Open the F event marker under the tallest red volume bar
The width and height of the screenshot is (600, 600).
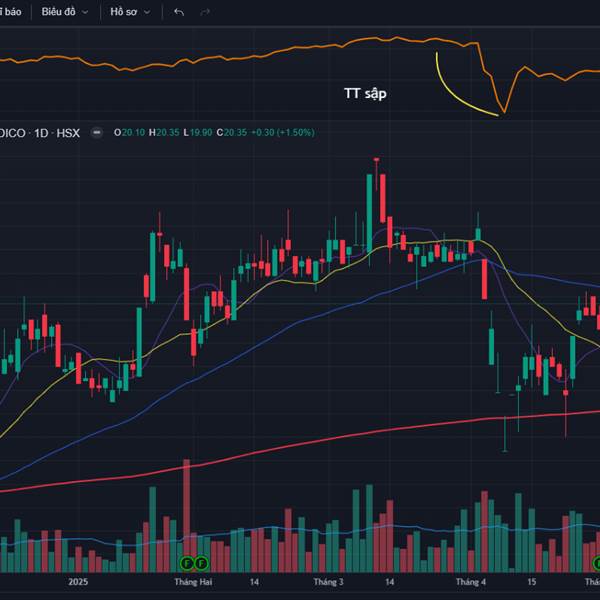pos(187,563)
